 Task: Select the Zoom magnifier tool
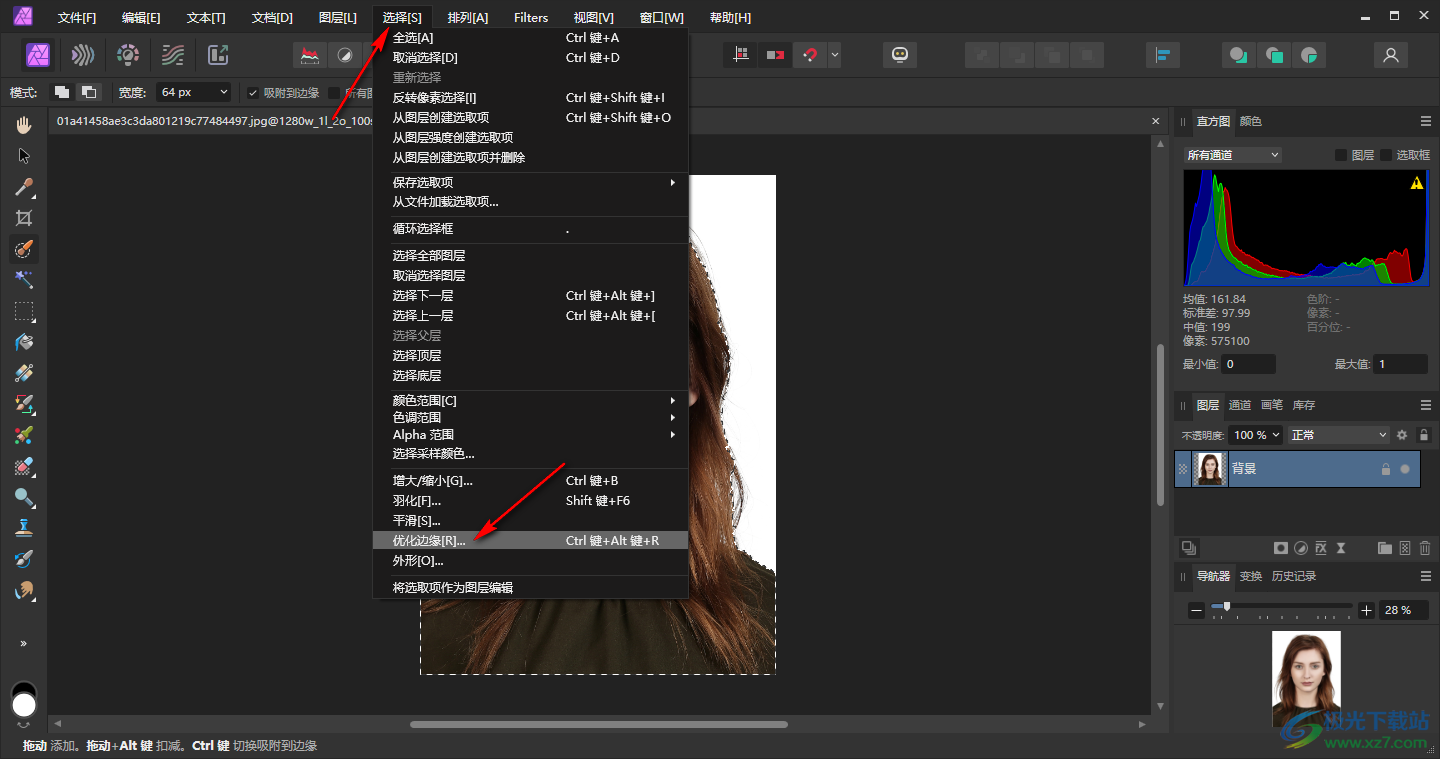[24, 497]
